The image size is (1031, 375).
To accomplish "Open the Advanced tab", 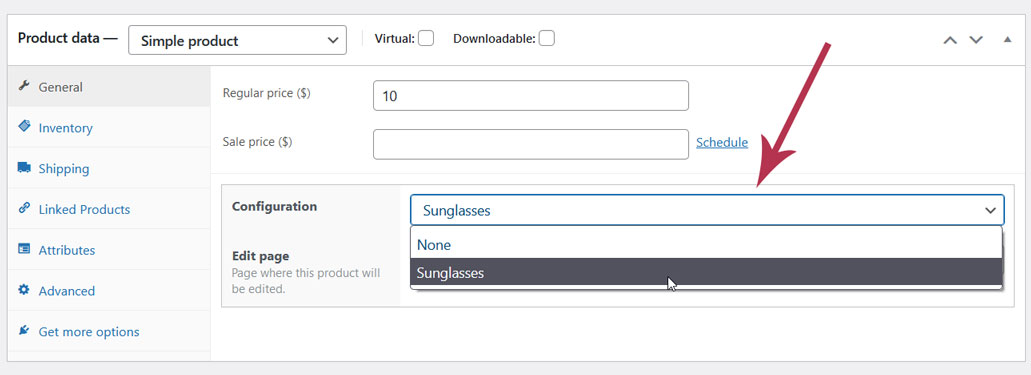I will (x=109, y=291).
